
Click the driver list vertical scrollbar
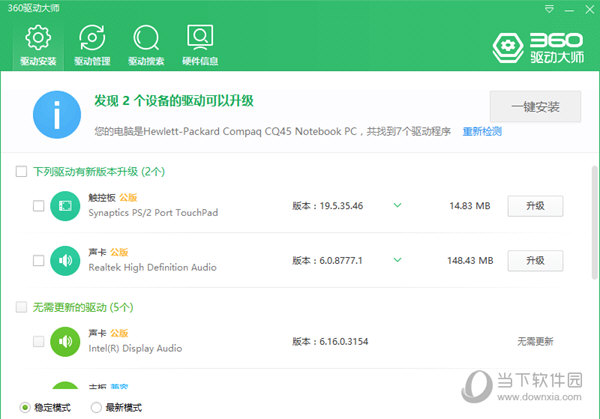(594, 222)
